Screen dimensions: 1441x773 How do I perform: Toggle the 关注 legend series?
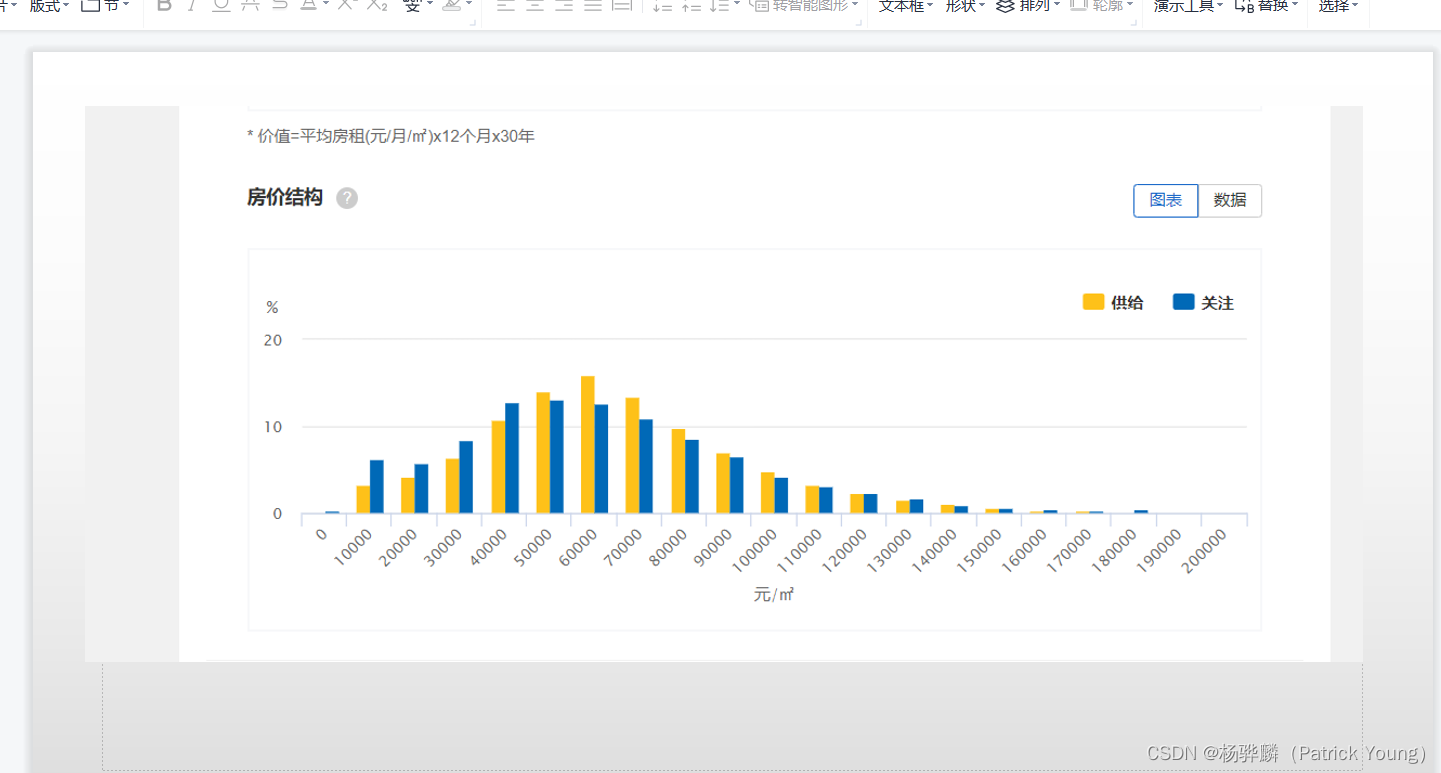(x=1203, y=302)
